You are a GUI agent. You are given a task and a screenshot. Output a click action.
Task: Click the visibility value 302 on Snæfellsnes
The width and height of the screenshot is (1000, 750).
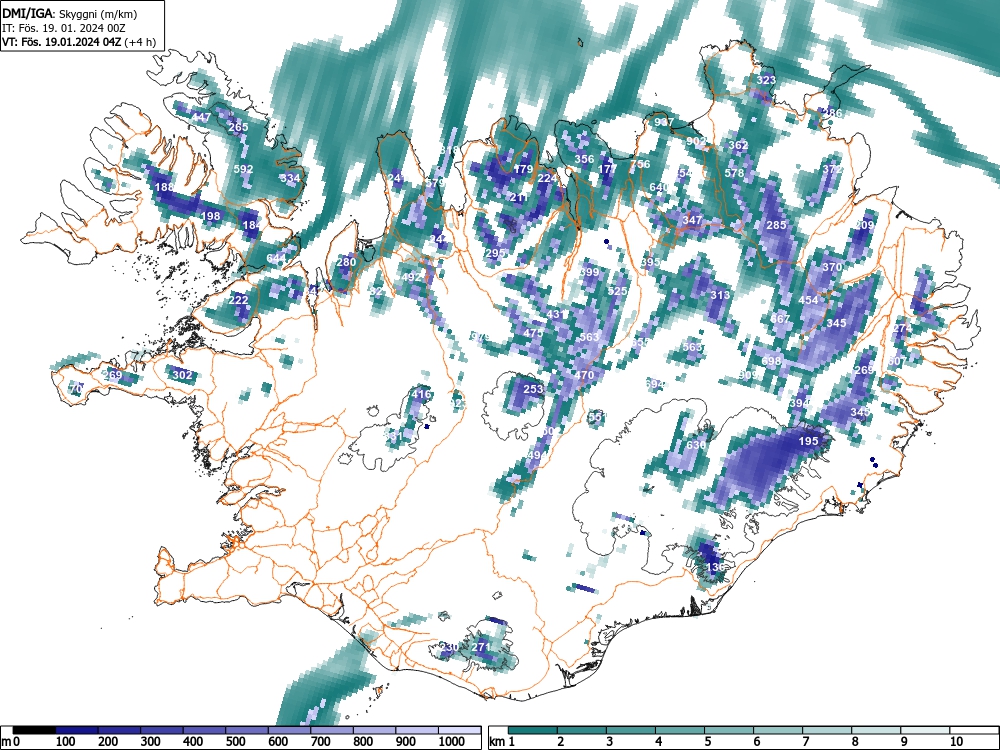click(x=182, y=375)
